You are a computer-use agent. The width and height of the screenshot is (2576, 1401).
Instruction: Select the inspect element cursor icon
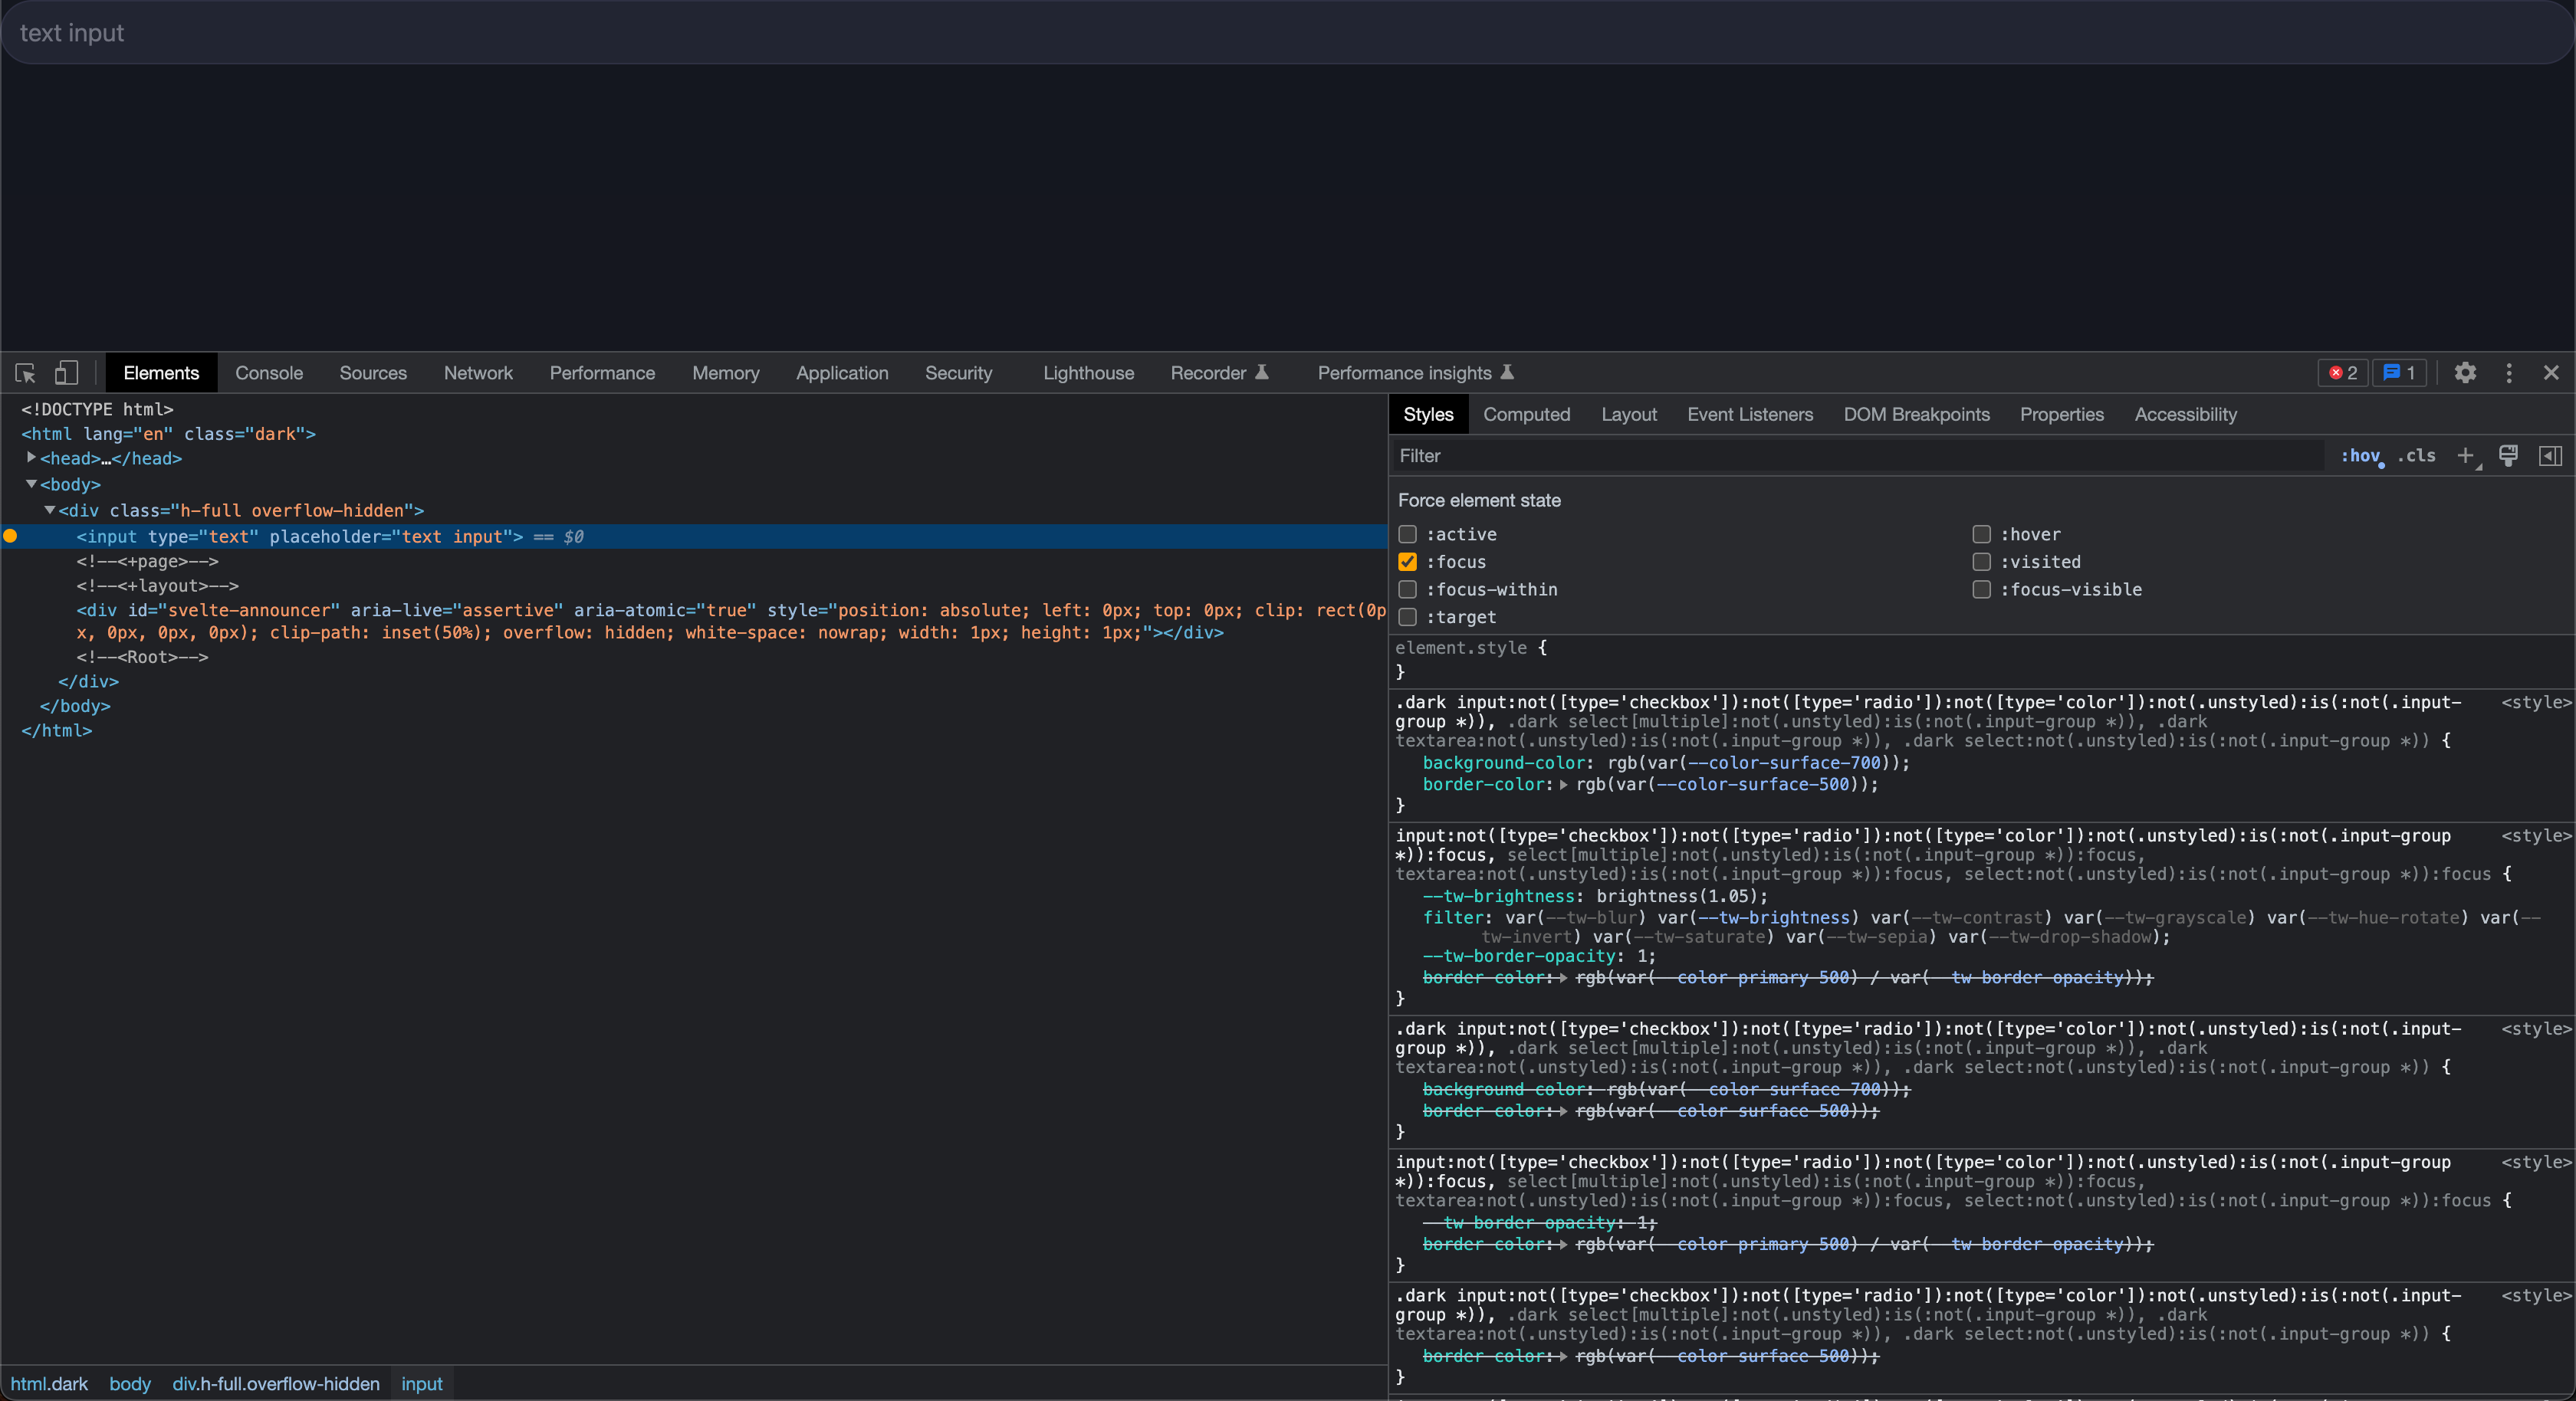coord(25,373)
